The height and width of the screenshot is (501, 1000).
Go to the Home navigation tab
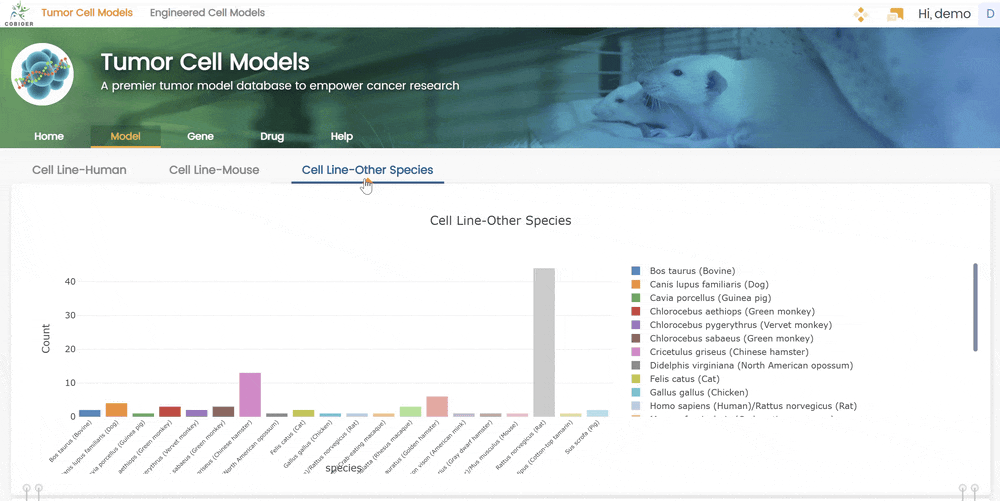tap(49, 136)
